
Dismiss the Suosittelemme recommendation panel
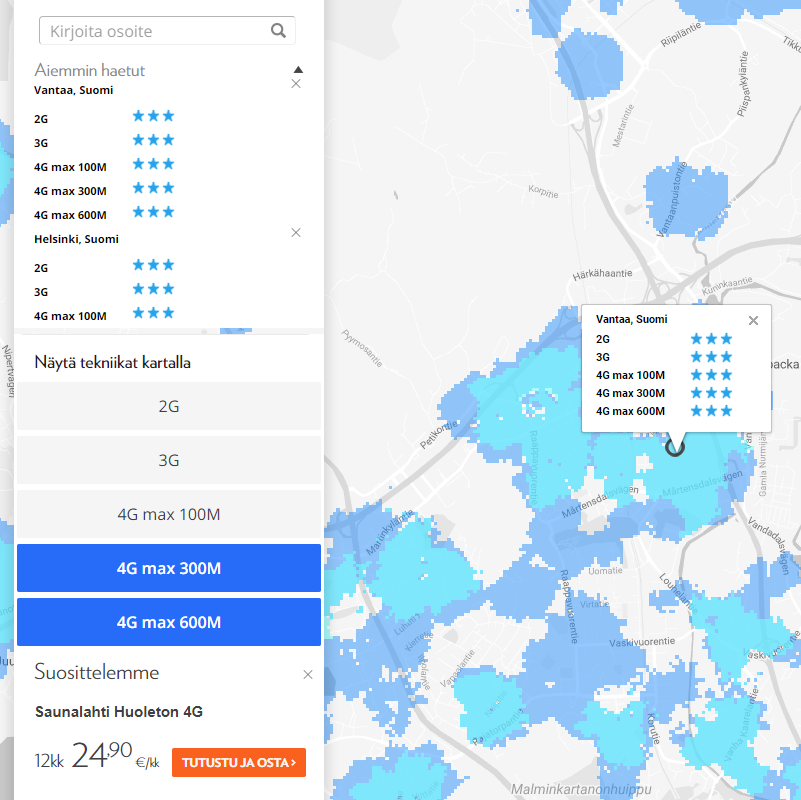pos(308,675)
